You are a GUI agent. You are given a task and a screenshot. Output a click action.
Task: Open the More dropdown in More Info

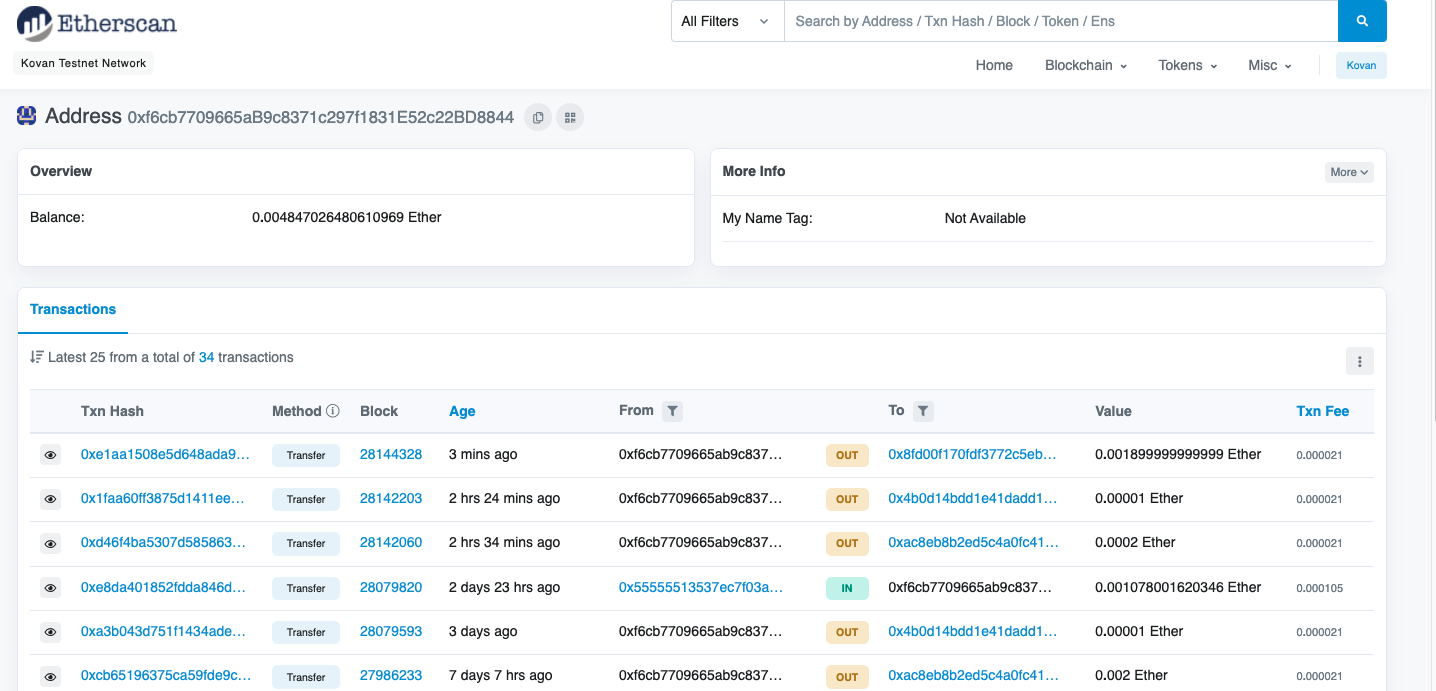coord(1349,172)
